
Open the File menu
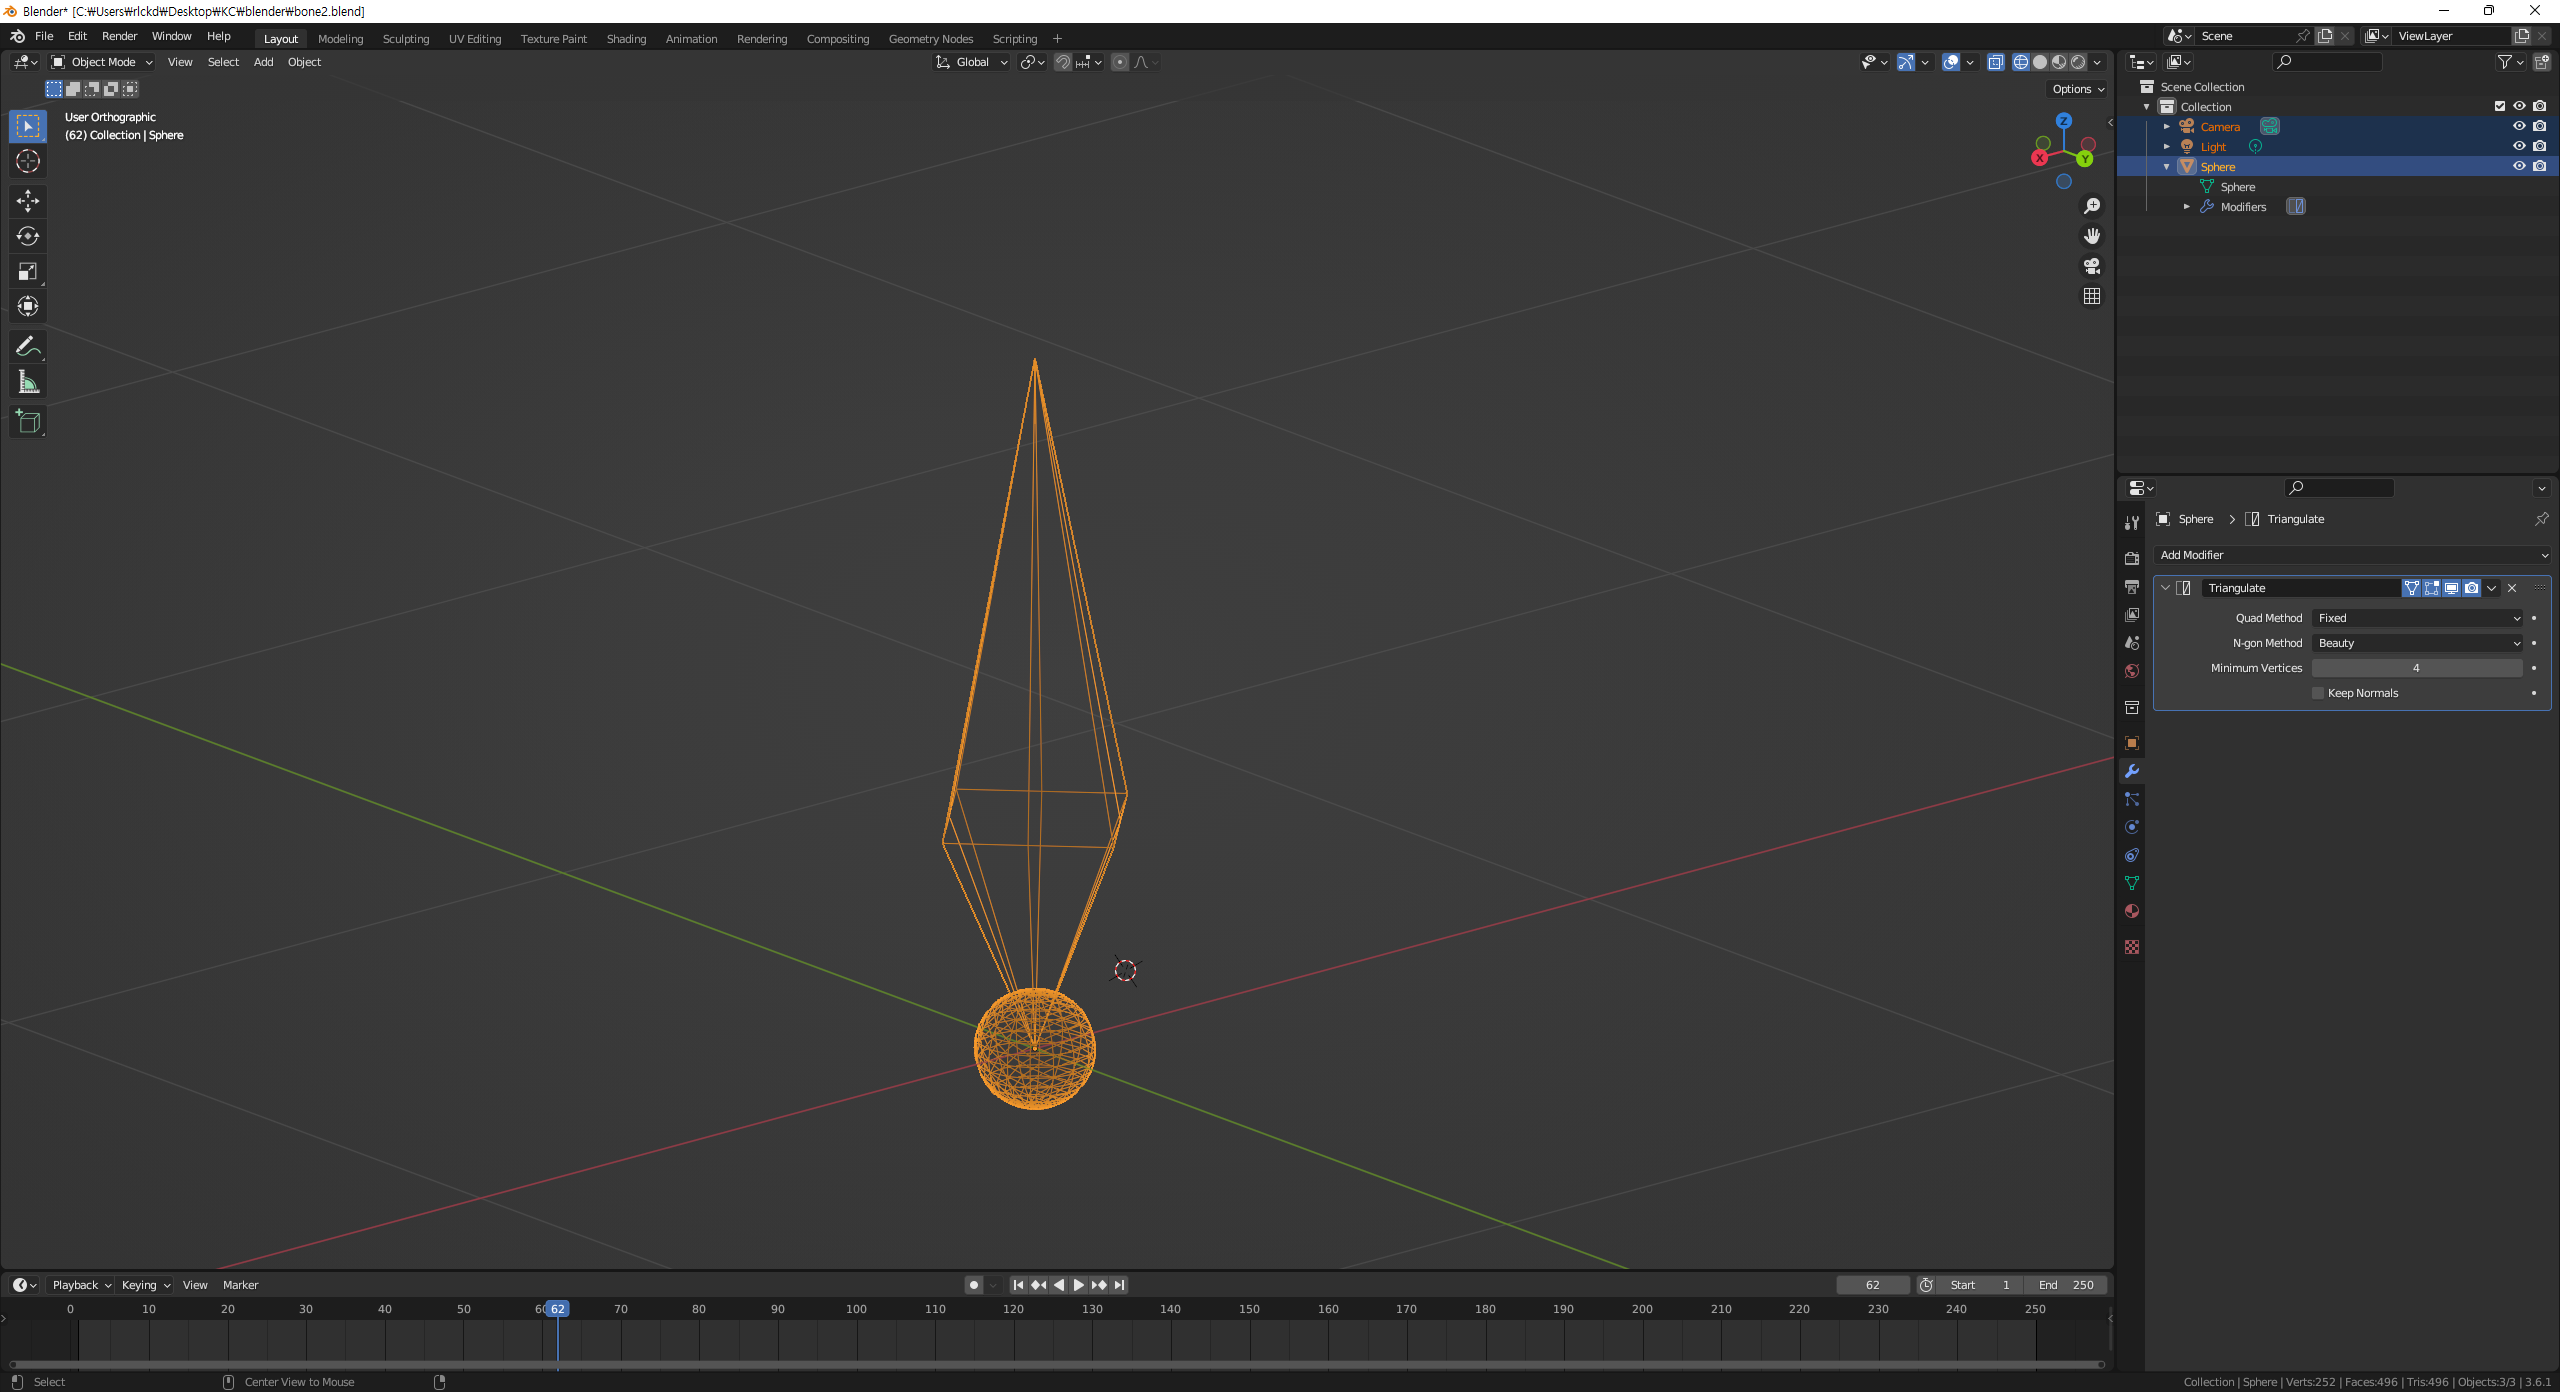pyautogui.click(x=44, y=36)
